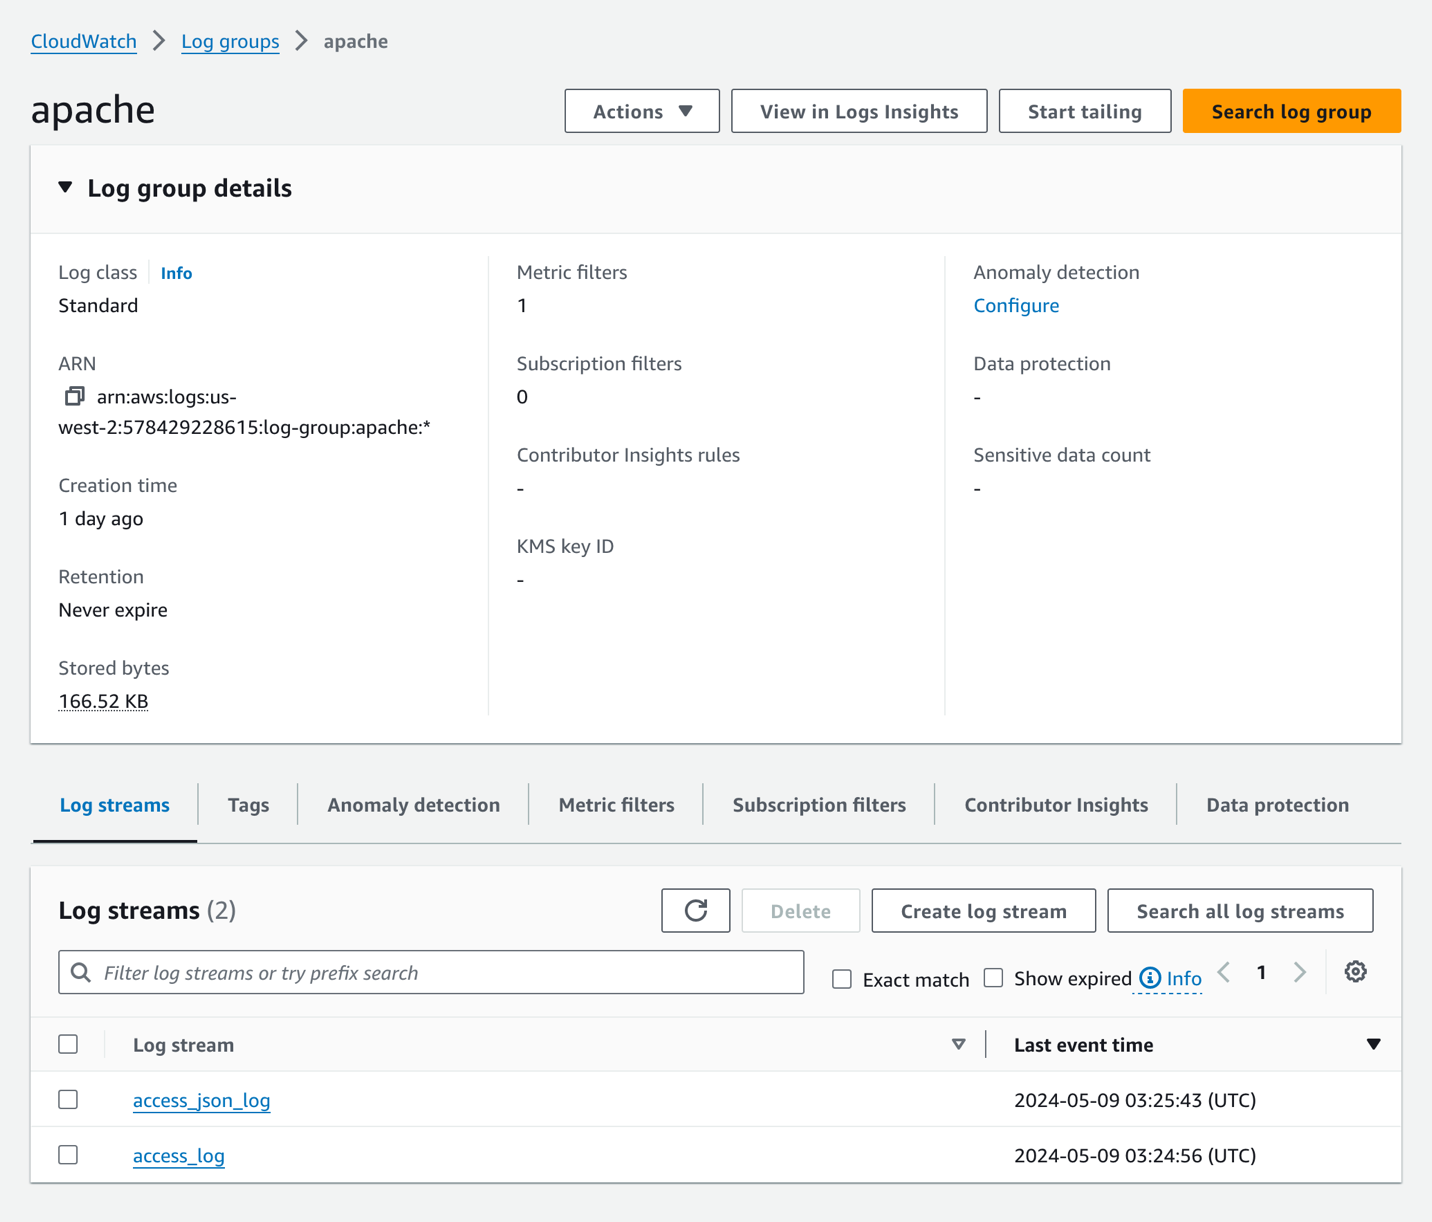The image size is (1432, 1222).
Task: Click the Search log group button
Action: click(1292, 111)
